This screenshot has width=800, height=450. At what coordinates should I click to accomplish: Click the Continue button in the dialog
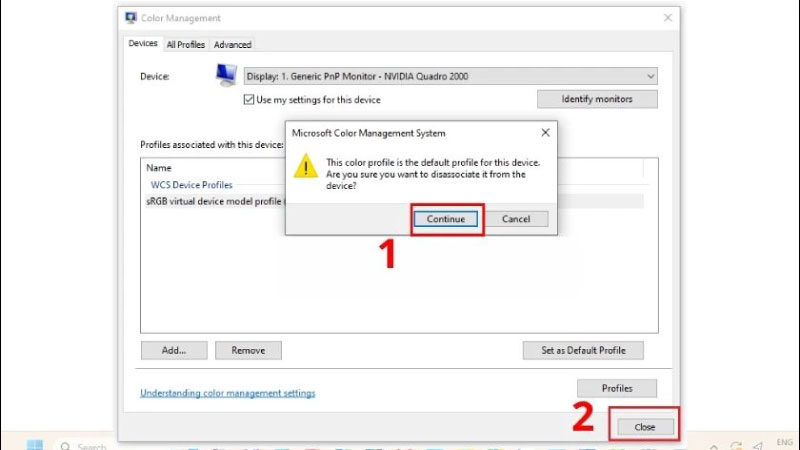tap(446, 219)
